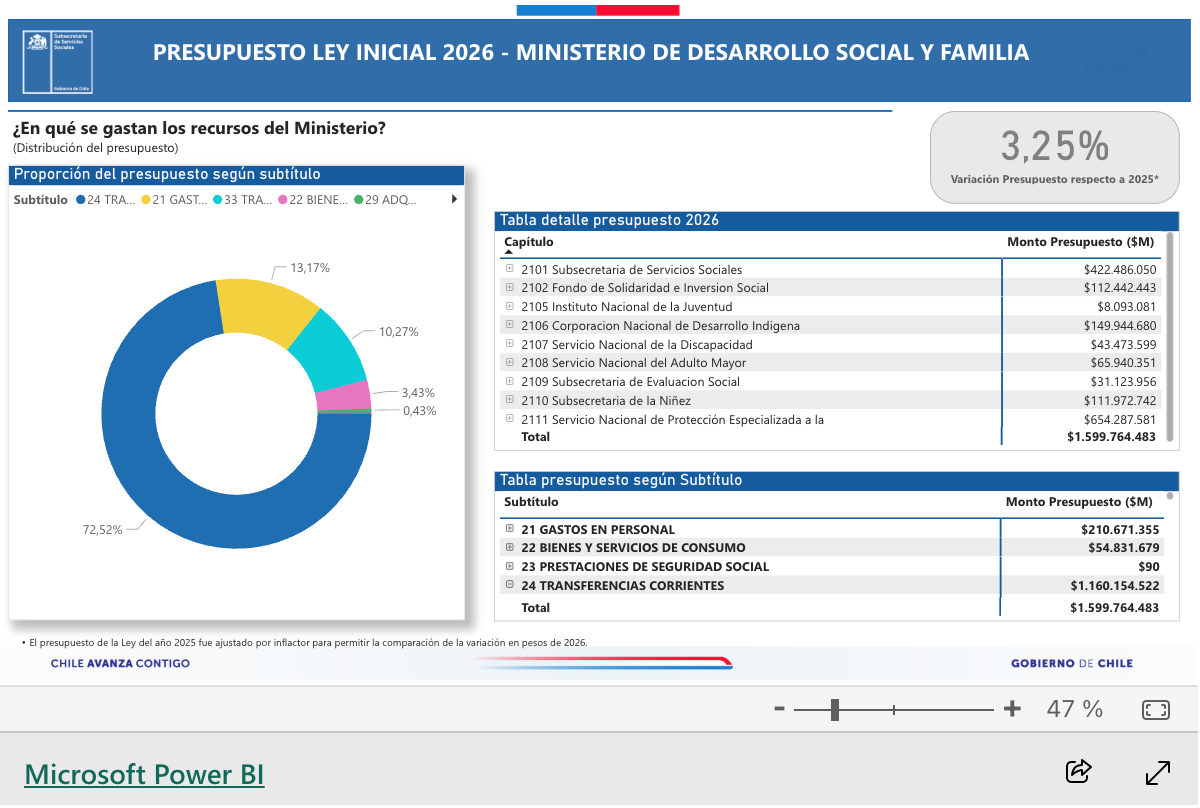Click the share icon in footer
The height and width of the screenshot is (808, 1200).
pyautogui.click(x=1078, y=771)
